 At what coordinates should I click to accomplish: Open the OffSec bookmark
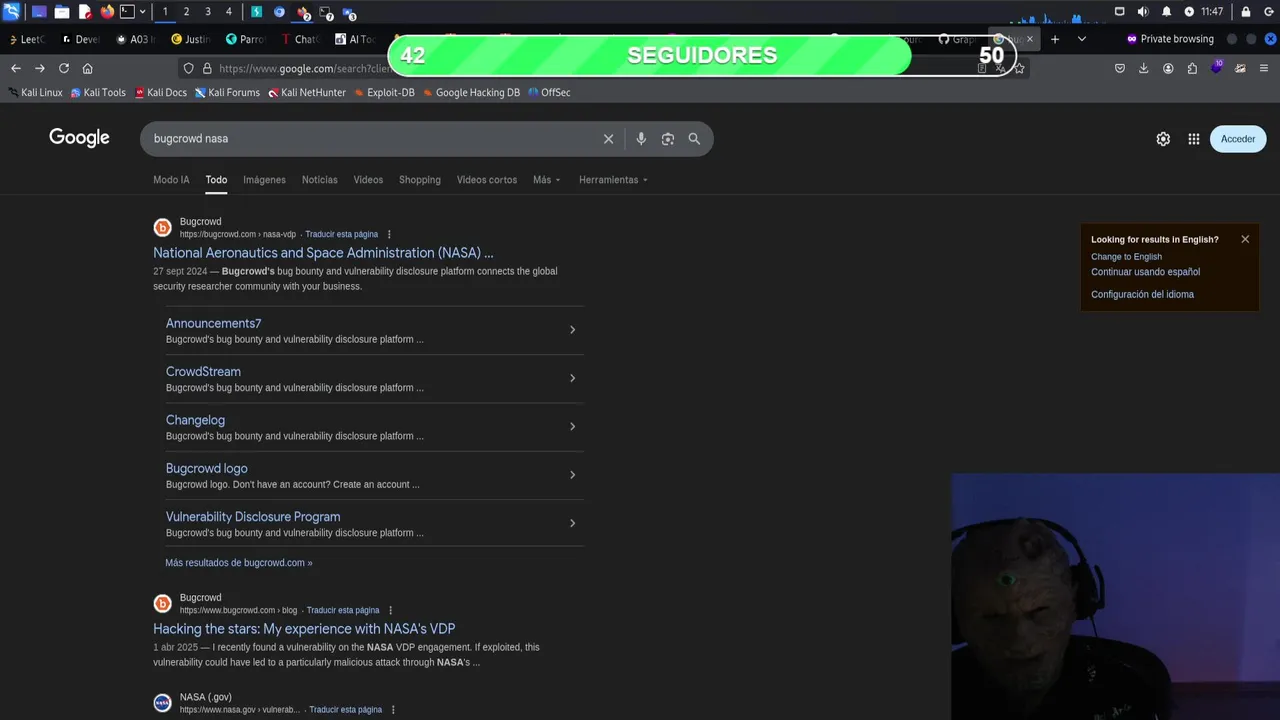tap(549, 92)
